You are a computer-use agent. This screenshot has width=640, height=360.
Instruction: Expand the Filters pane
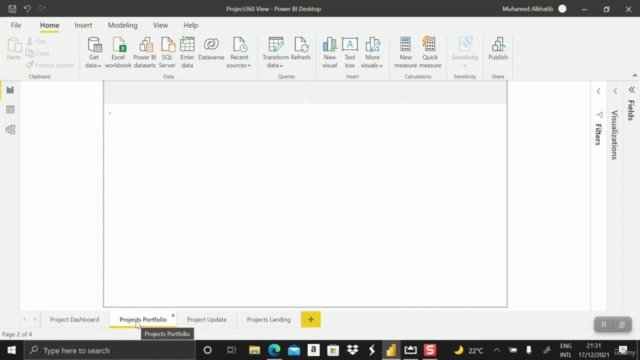coord(598,91)
